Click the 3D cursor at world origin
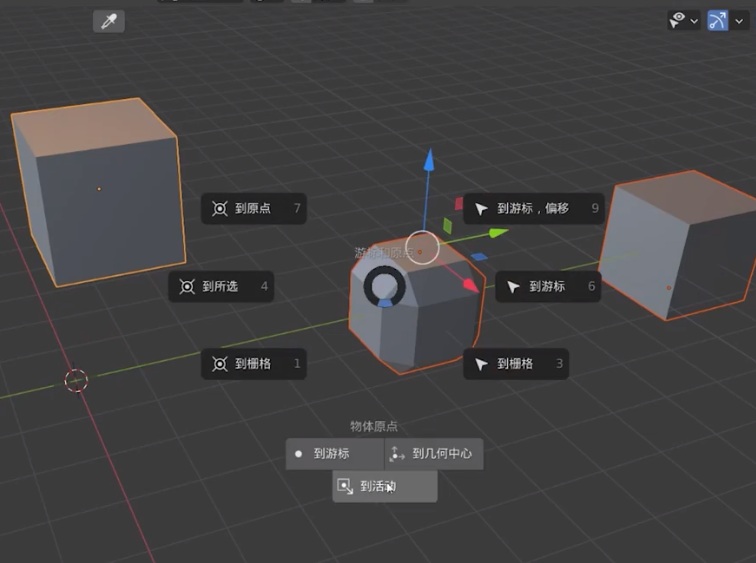Screen dimensions: 756x563 (76, 381)
